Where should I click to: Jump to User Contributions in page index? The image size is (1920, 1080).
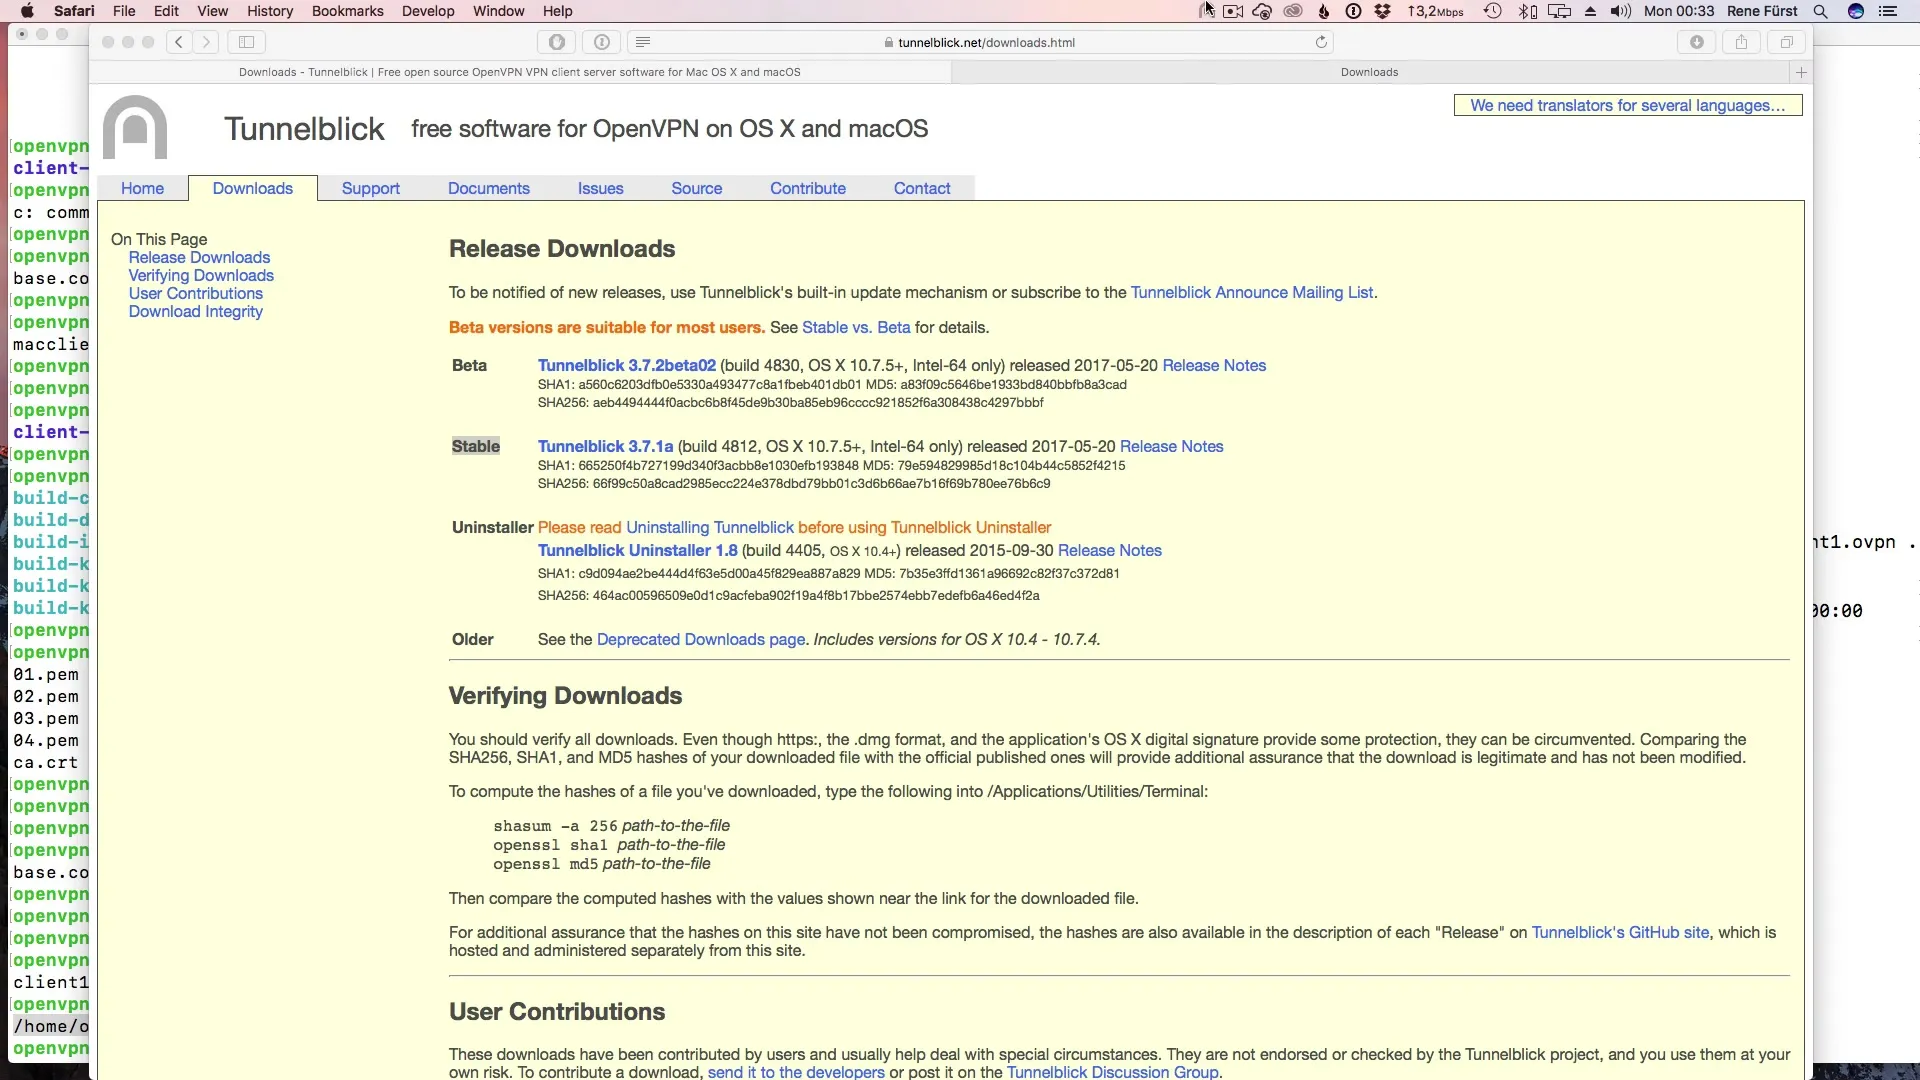(195, 294)
